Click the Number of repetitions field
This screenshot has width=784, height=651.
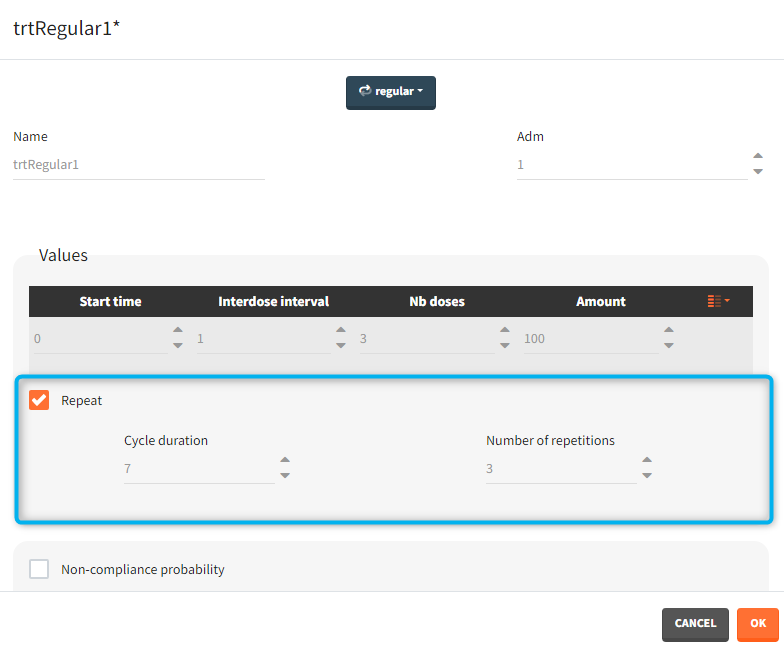[560, 468]
